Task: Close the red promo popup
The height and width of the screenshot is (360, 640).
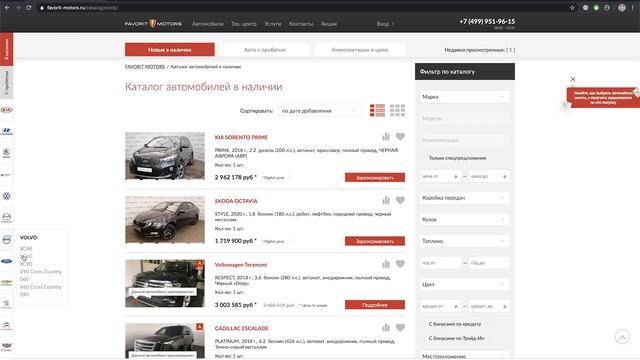Action: [573, 79]
